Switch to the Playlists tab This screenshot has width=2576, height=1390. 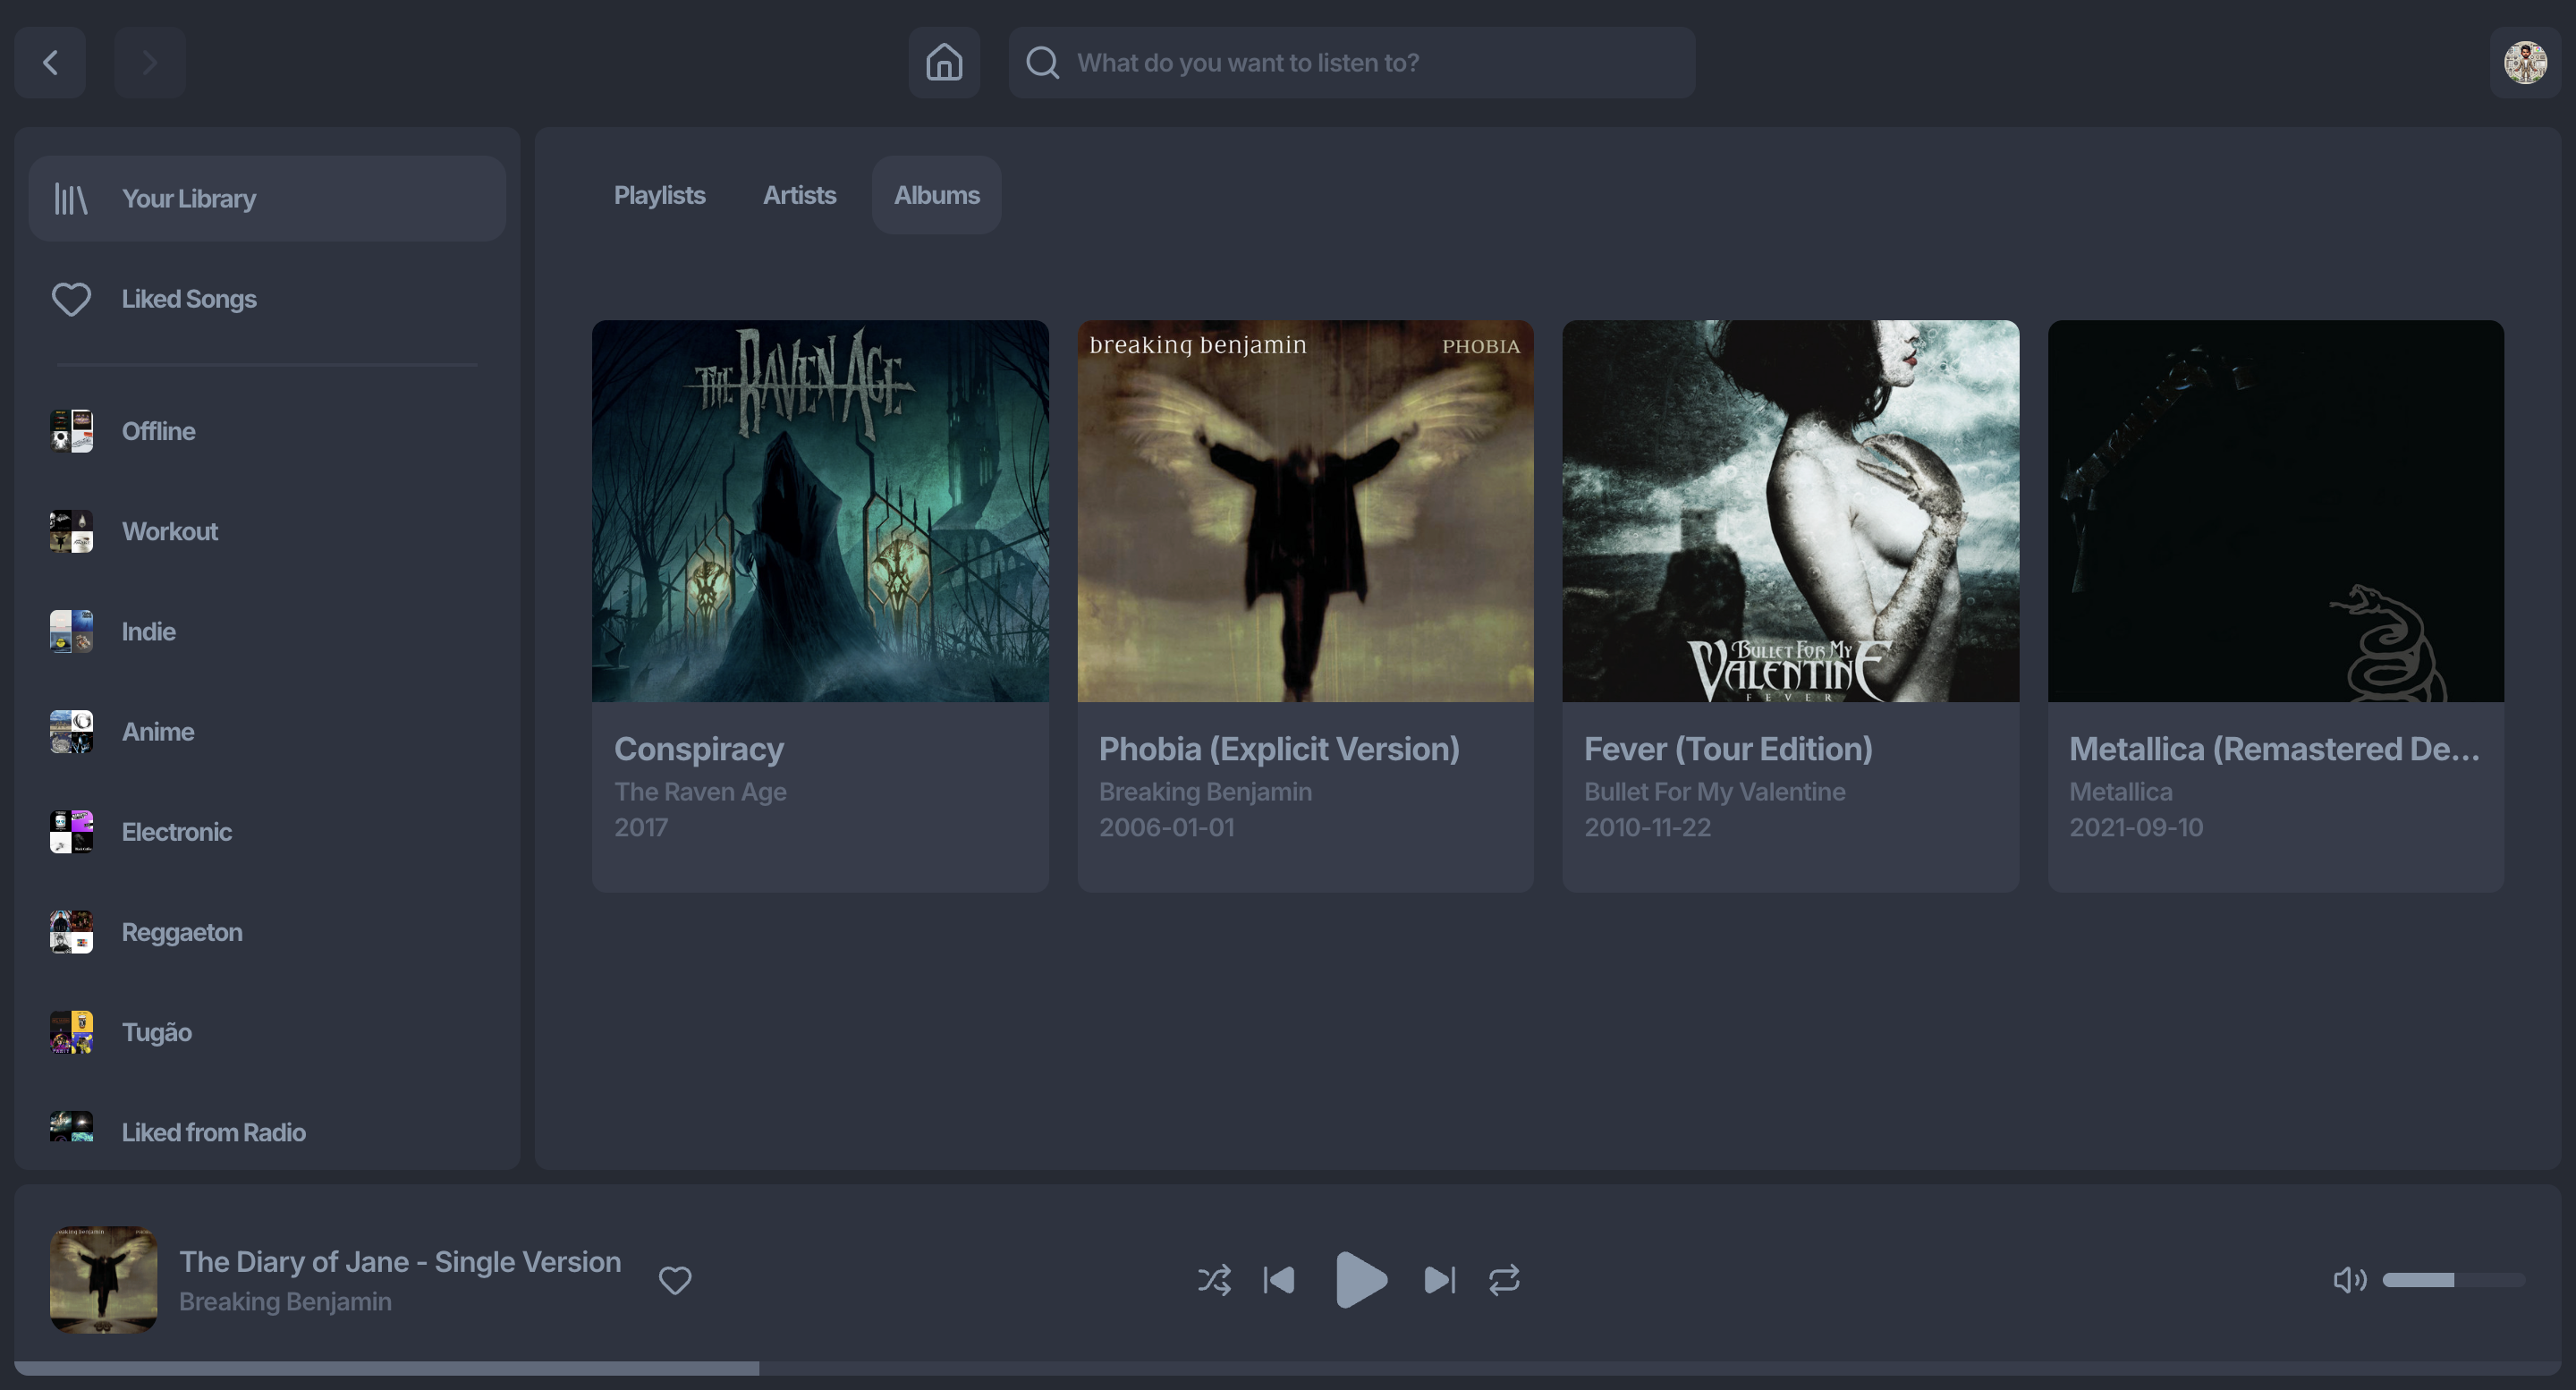point(659,195)
